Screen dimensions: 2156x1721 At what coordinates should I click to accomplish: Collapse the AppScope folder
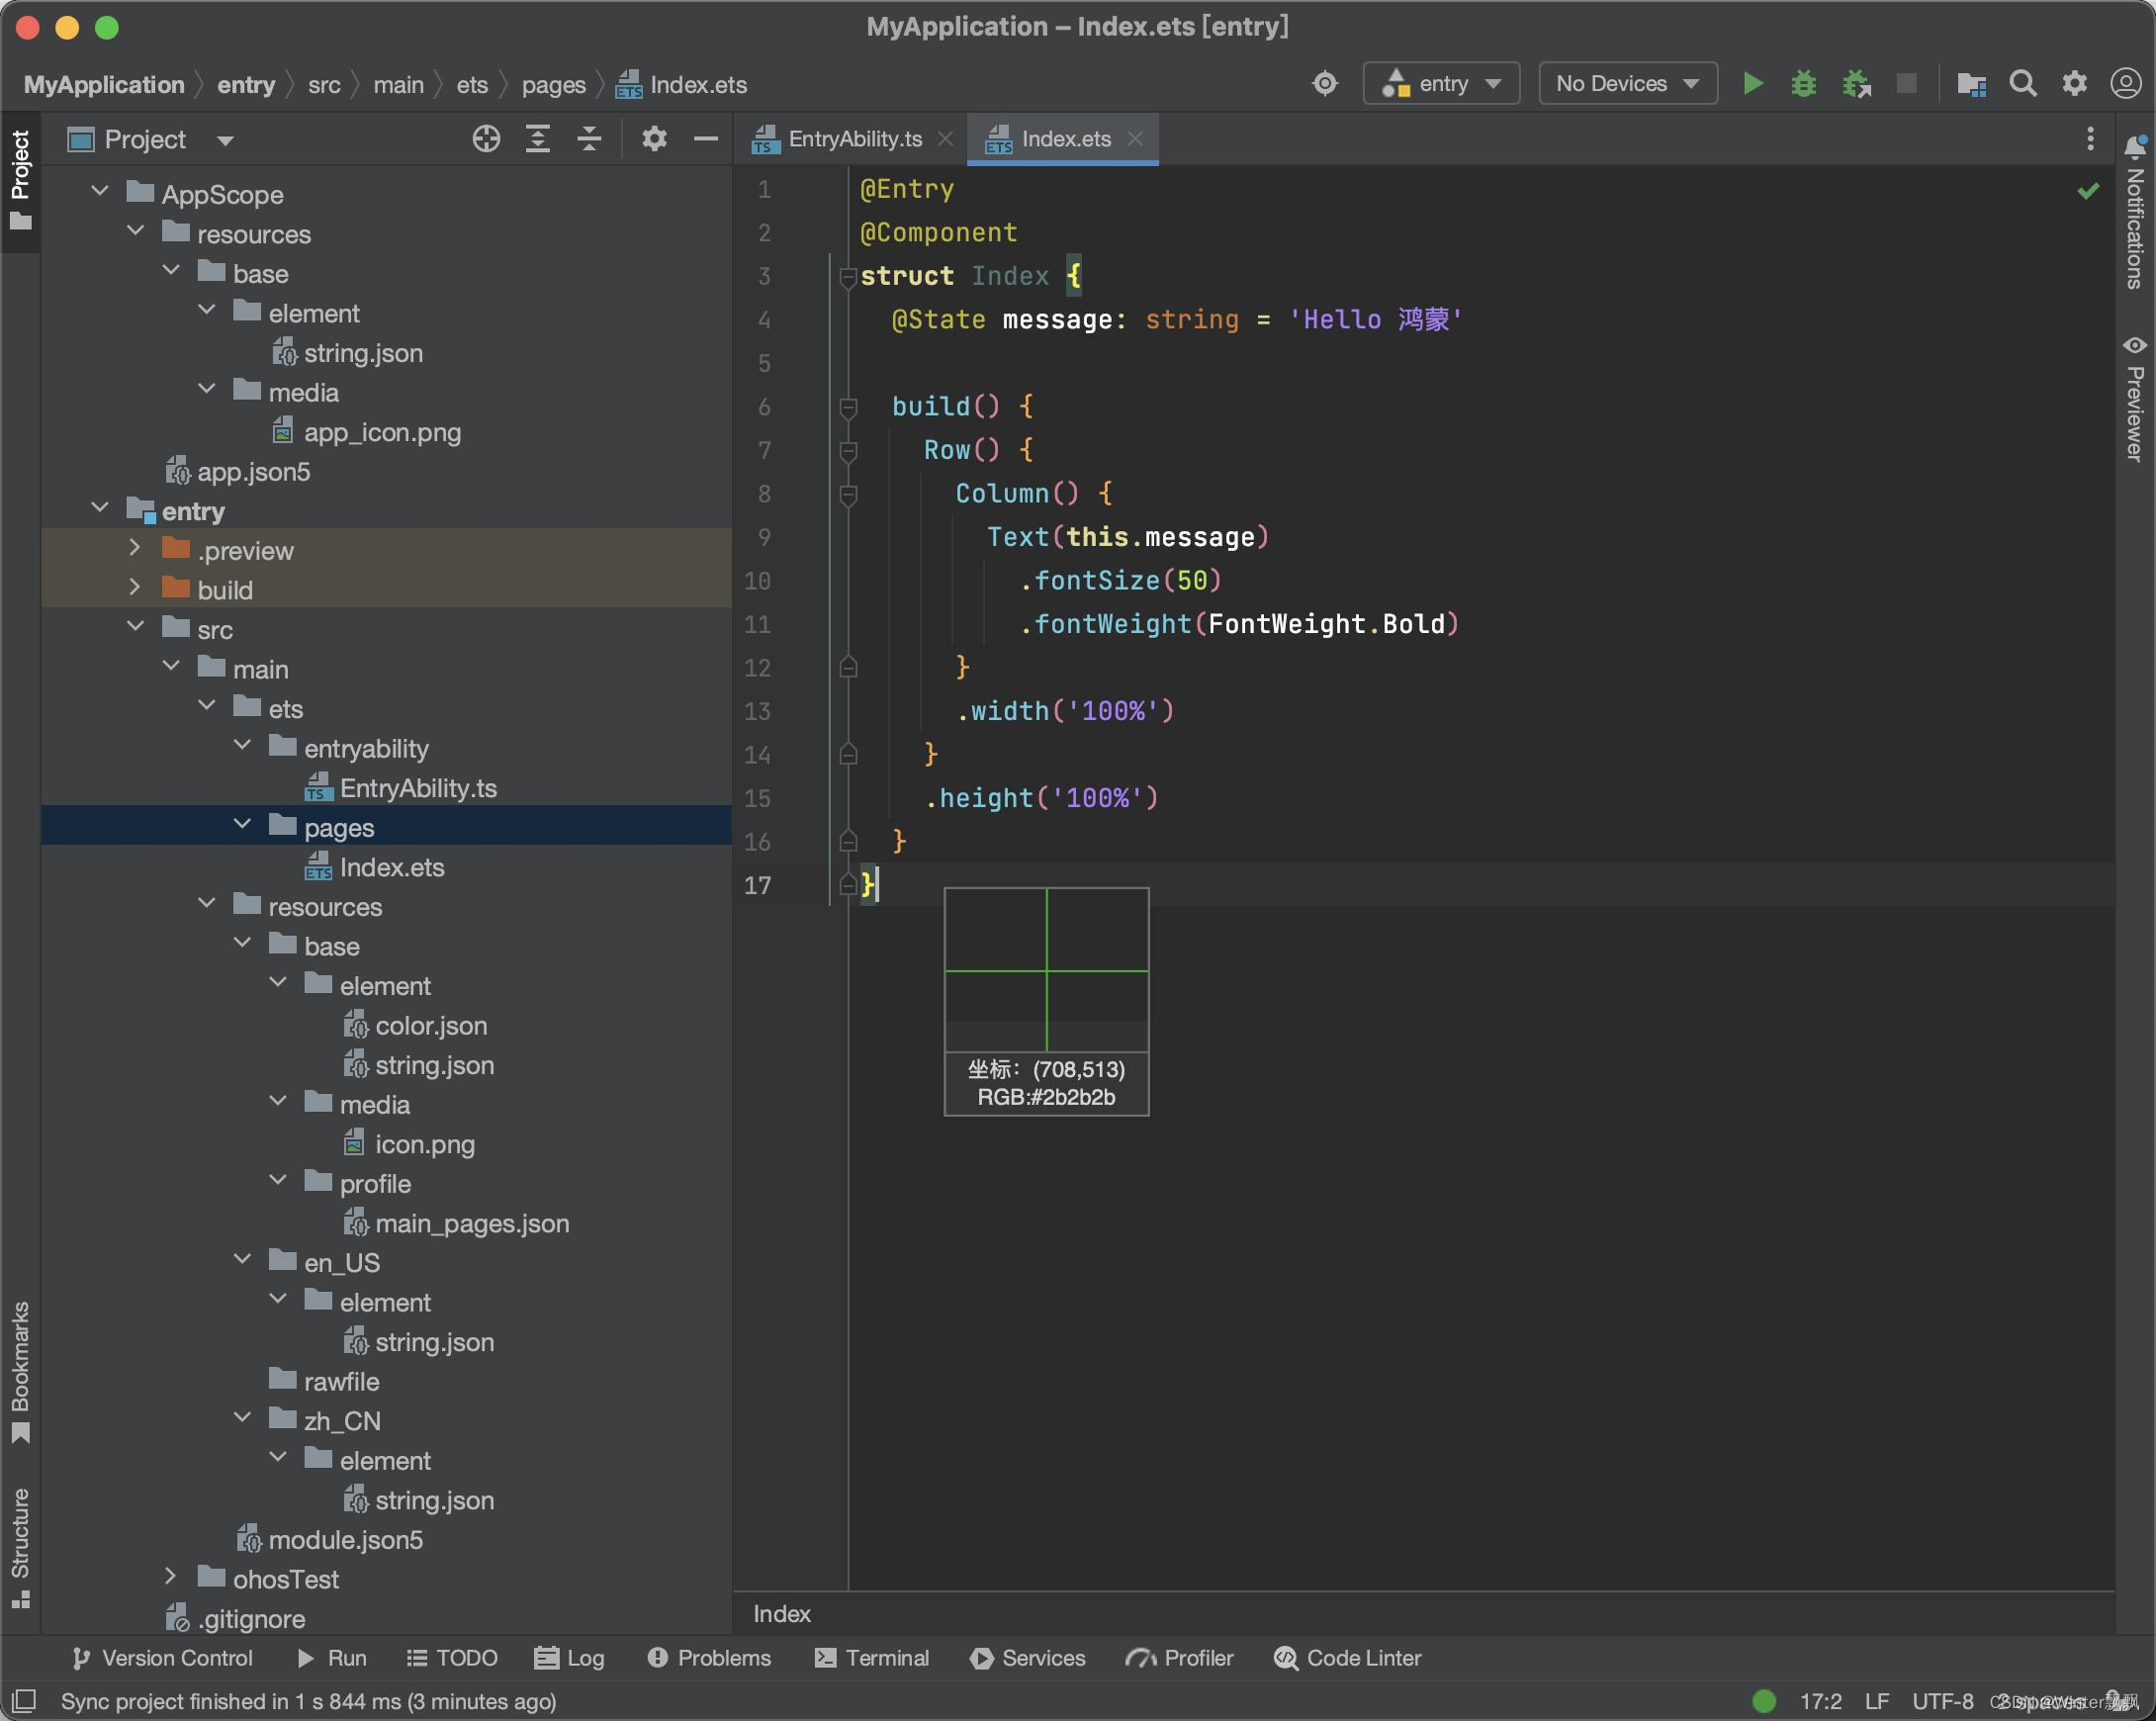click(100, 192)
